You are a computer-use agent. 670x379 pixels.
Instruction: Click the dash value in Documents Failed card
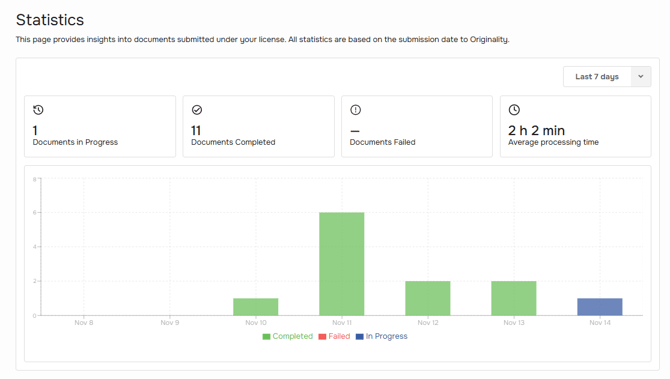[x=355, y=131]
